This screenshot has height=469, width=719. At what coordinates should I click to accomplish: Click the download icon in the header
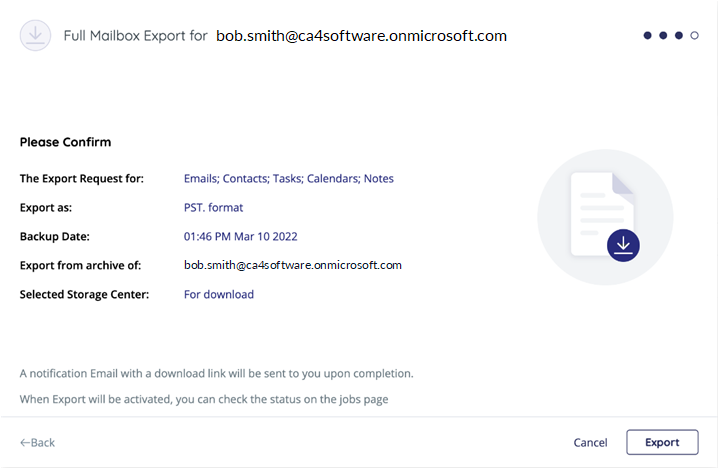[35, 35]
